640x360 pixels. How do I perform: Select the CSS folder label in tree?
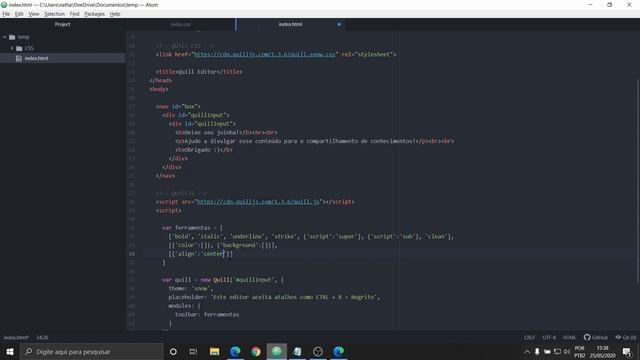tap(29, 48)
